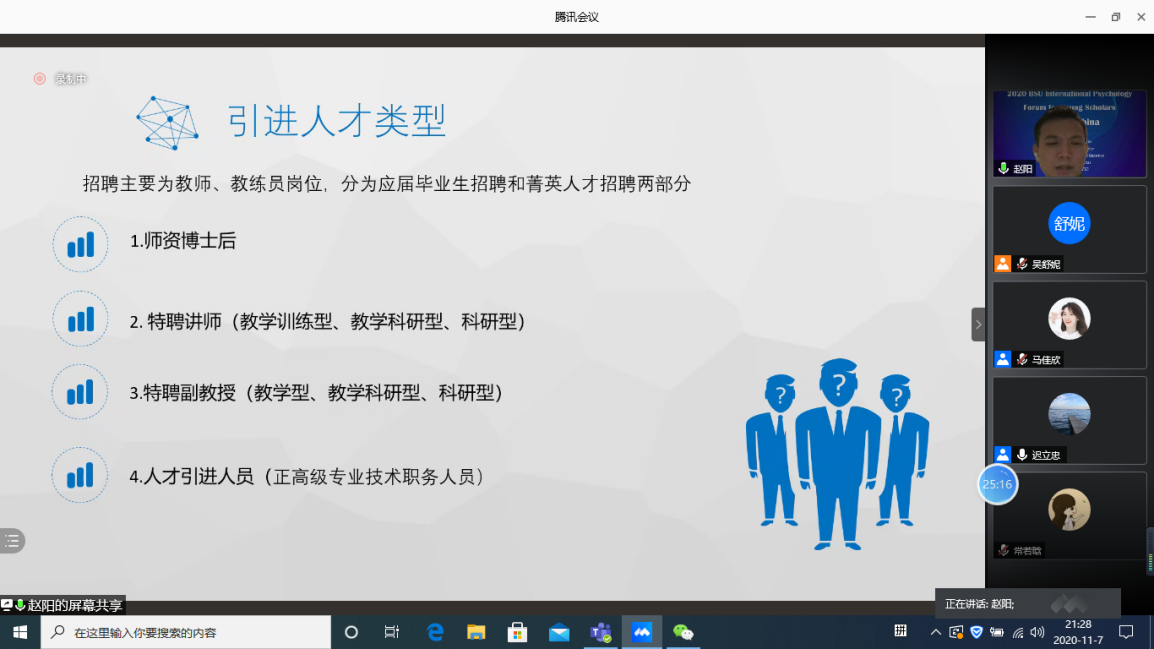Click the 25:16 timer bubble

[x=997, y=484]
